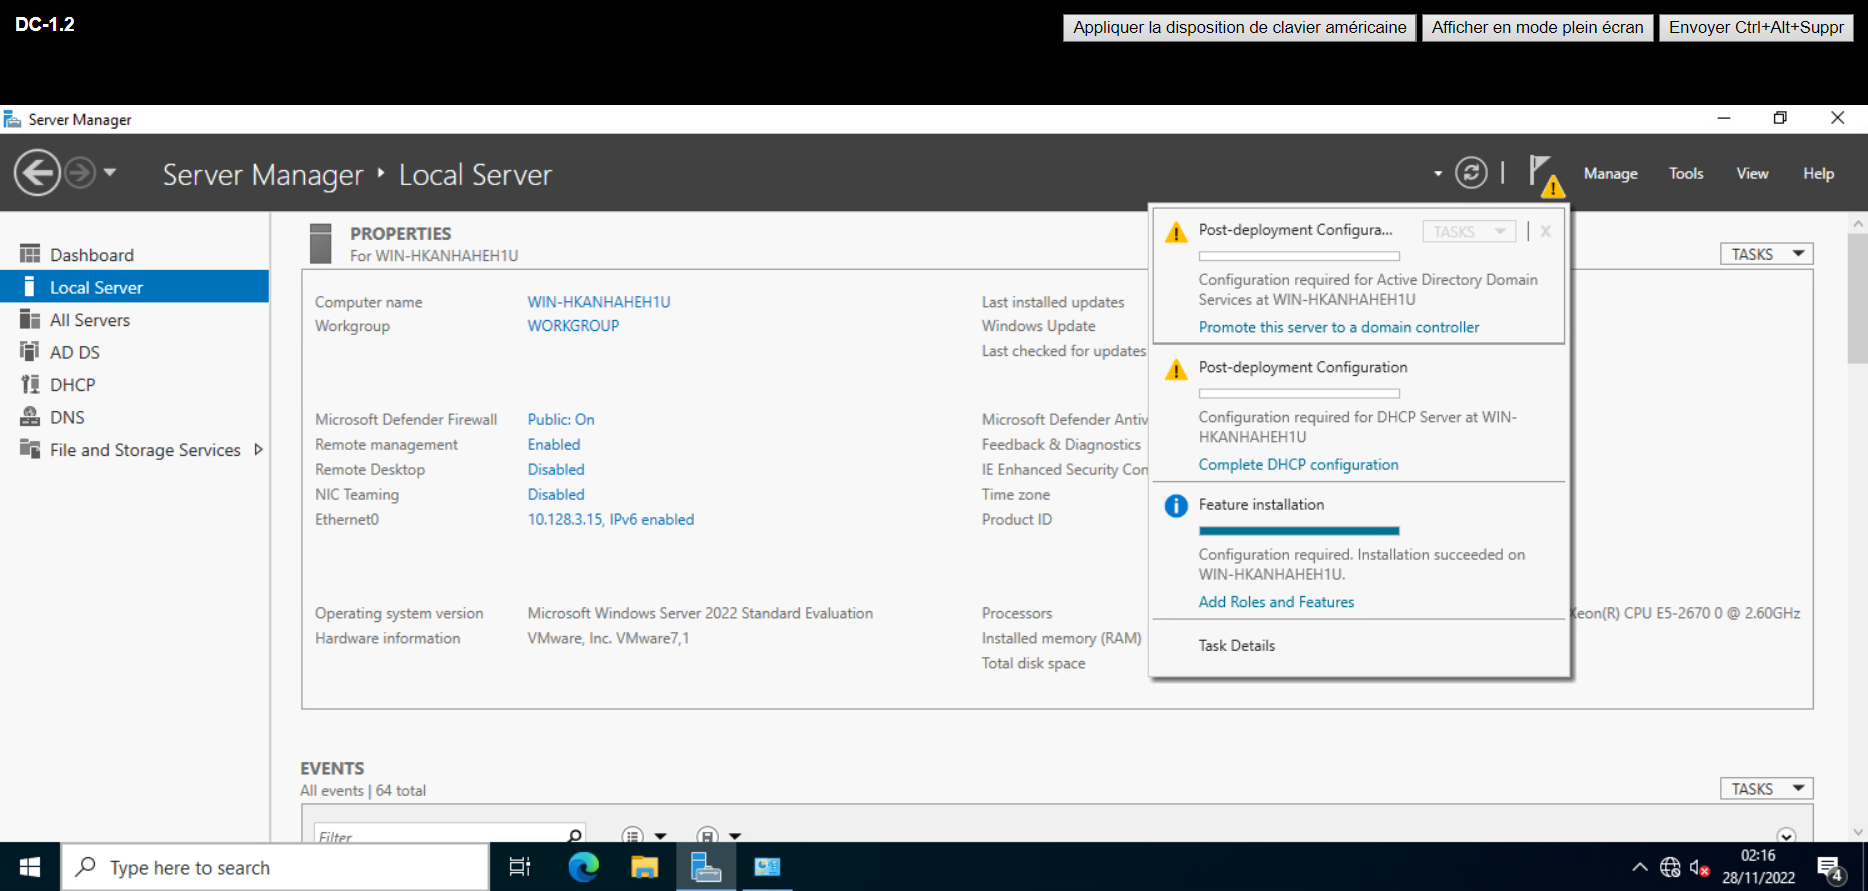Screen dimensions: 1868x891
Task: Open the Properties TASKS dropdown
Action: coord(1766,254)
